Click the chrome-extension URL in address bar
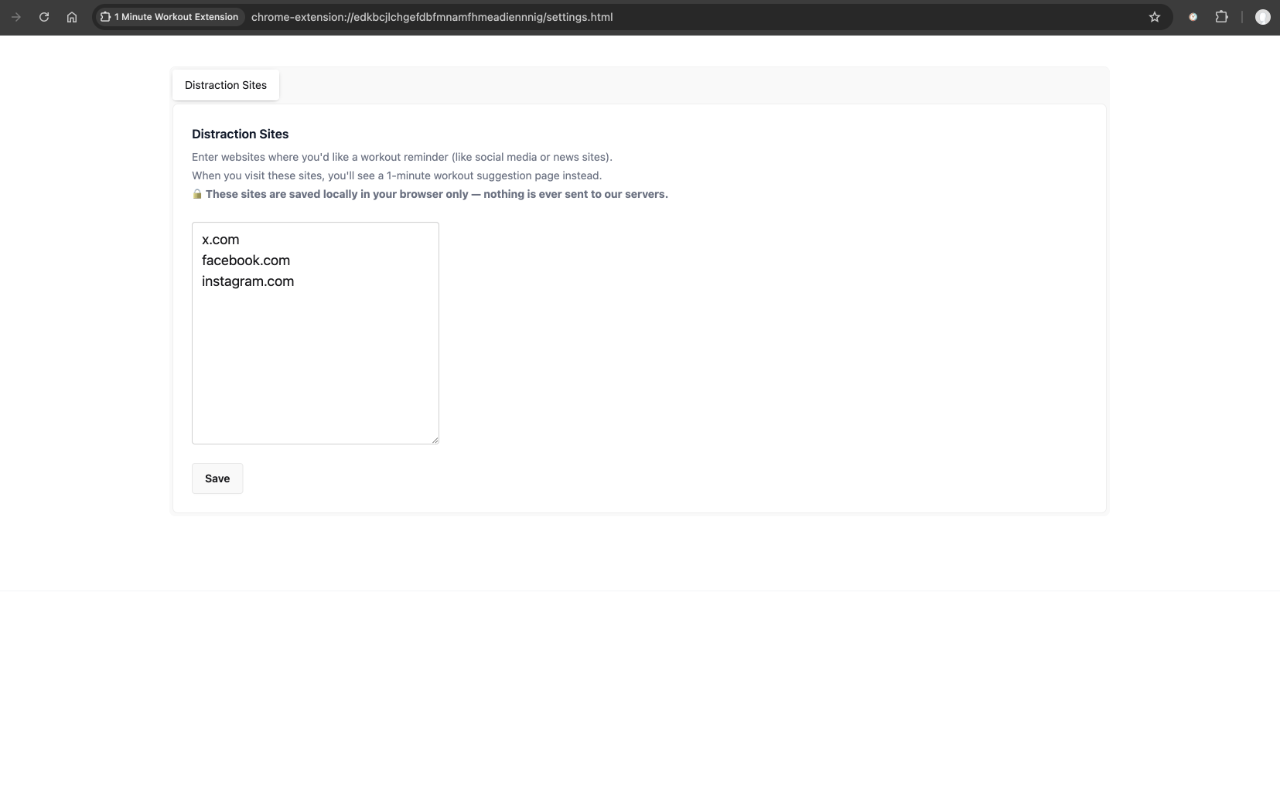Image resolution: width=1280 pixels, height=800 pixels. tap(432, 17)
